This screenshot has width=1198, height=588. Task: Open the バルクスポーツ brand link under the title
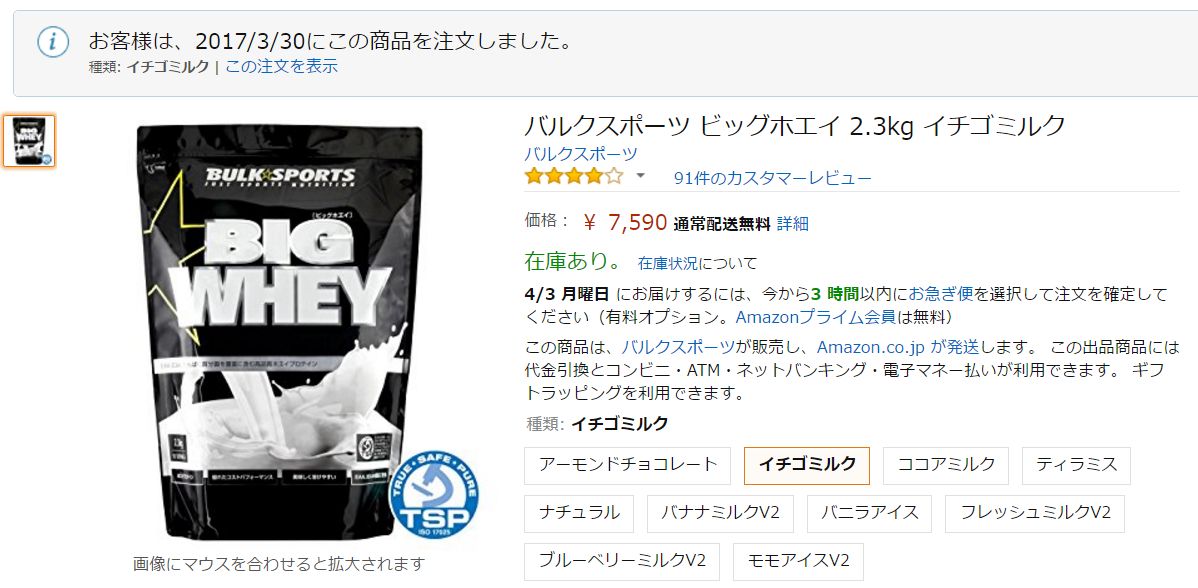[581, 153]
